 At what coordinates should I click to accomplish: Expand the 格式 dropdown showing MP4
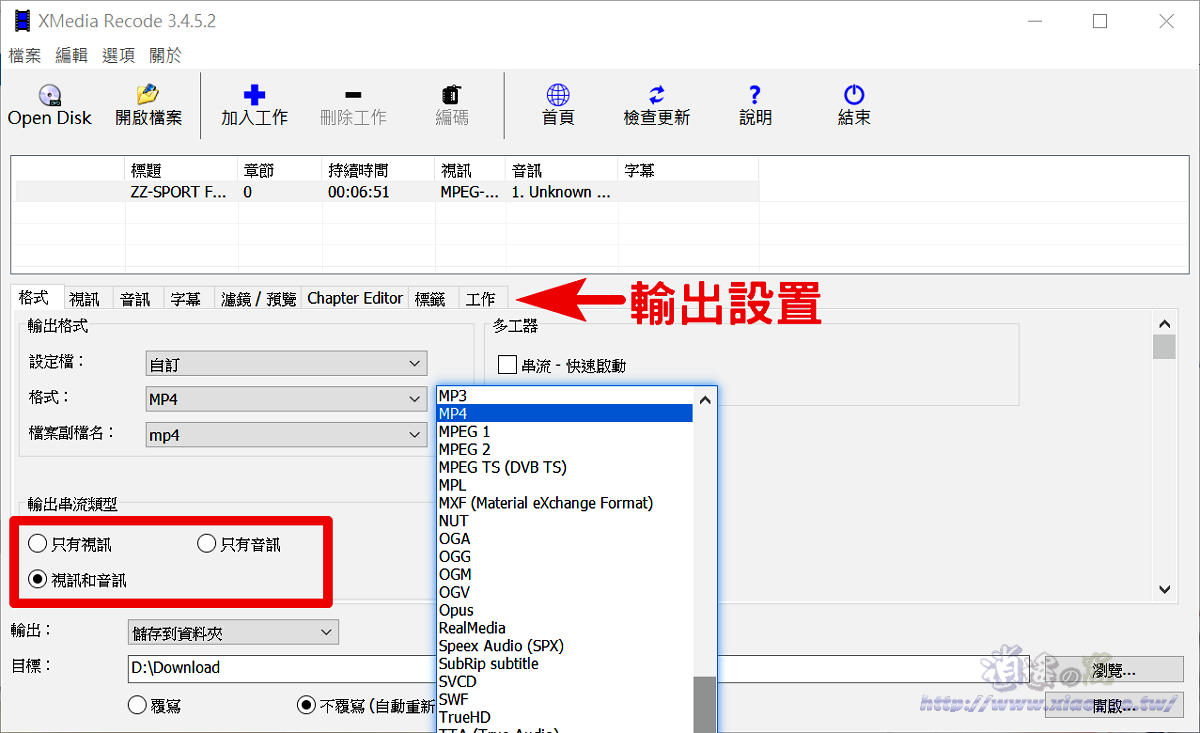click(x=286, y=399)
